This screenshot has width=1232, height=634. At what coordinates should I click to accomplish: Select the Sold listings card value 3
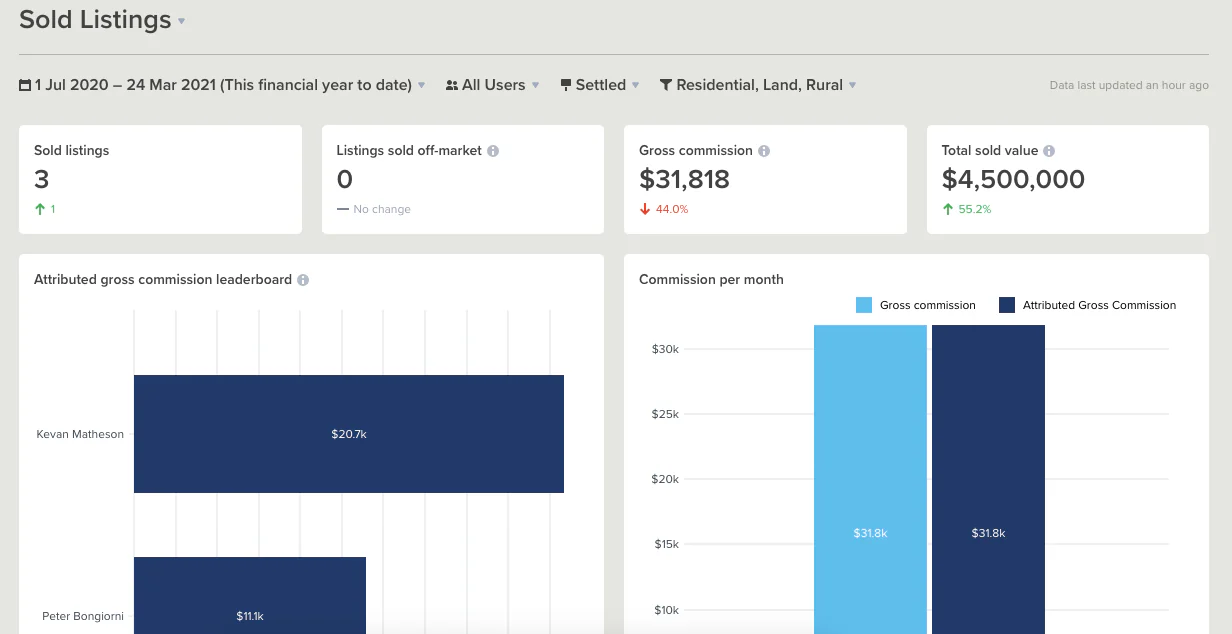click(41, 180)
